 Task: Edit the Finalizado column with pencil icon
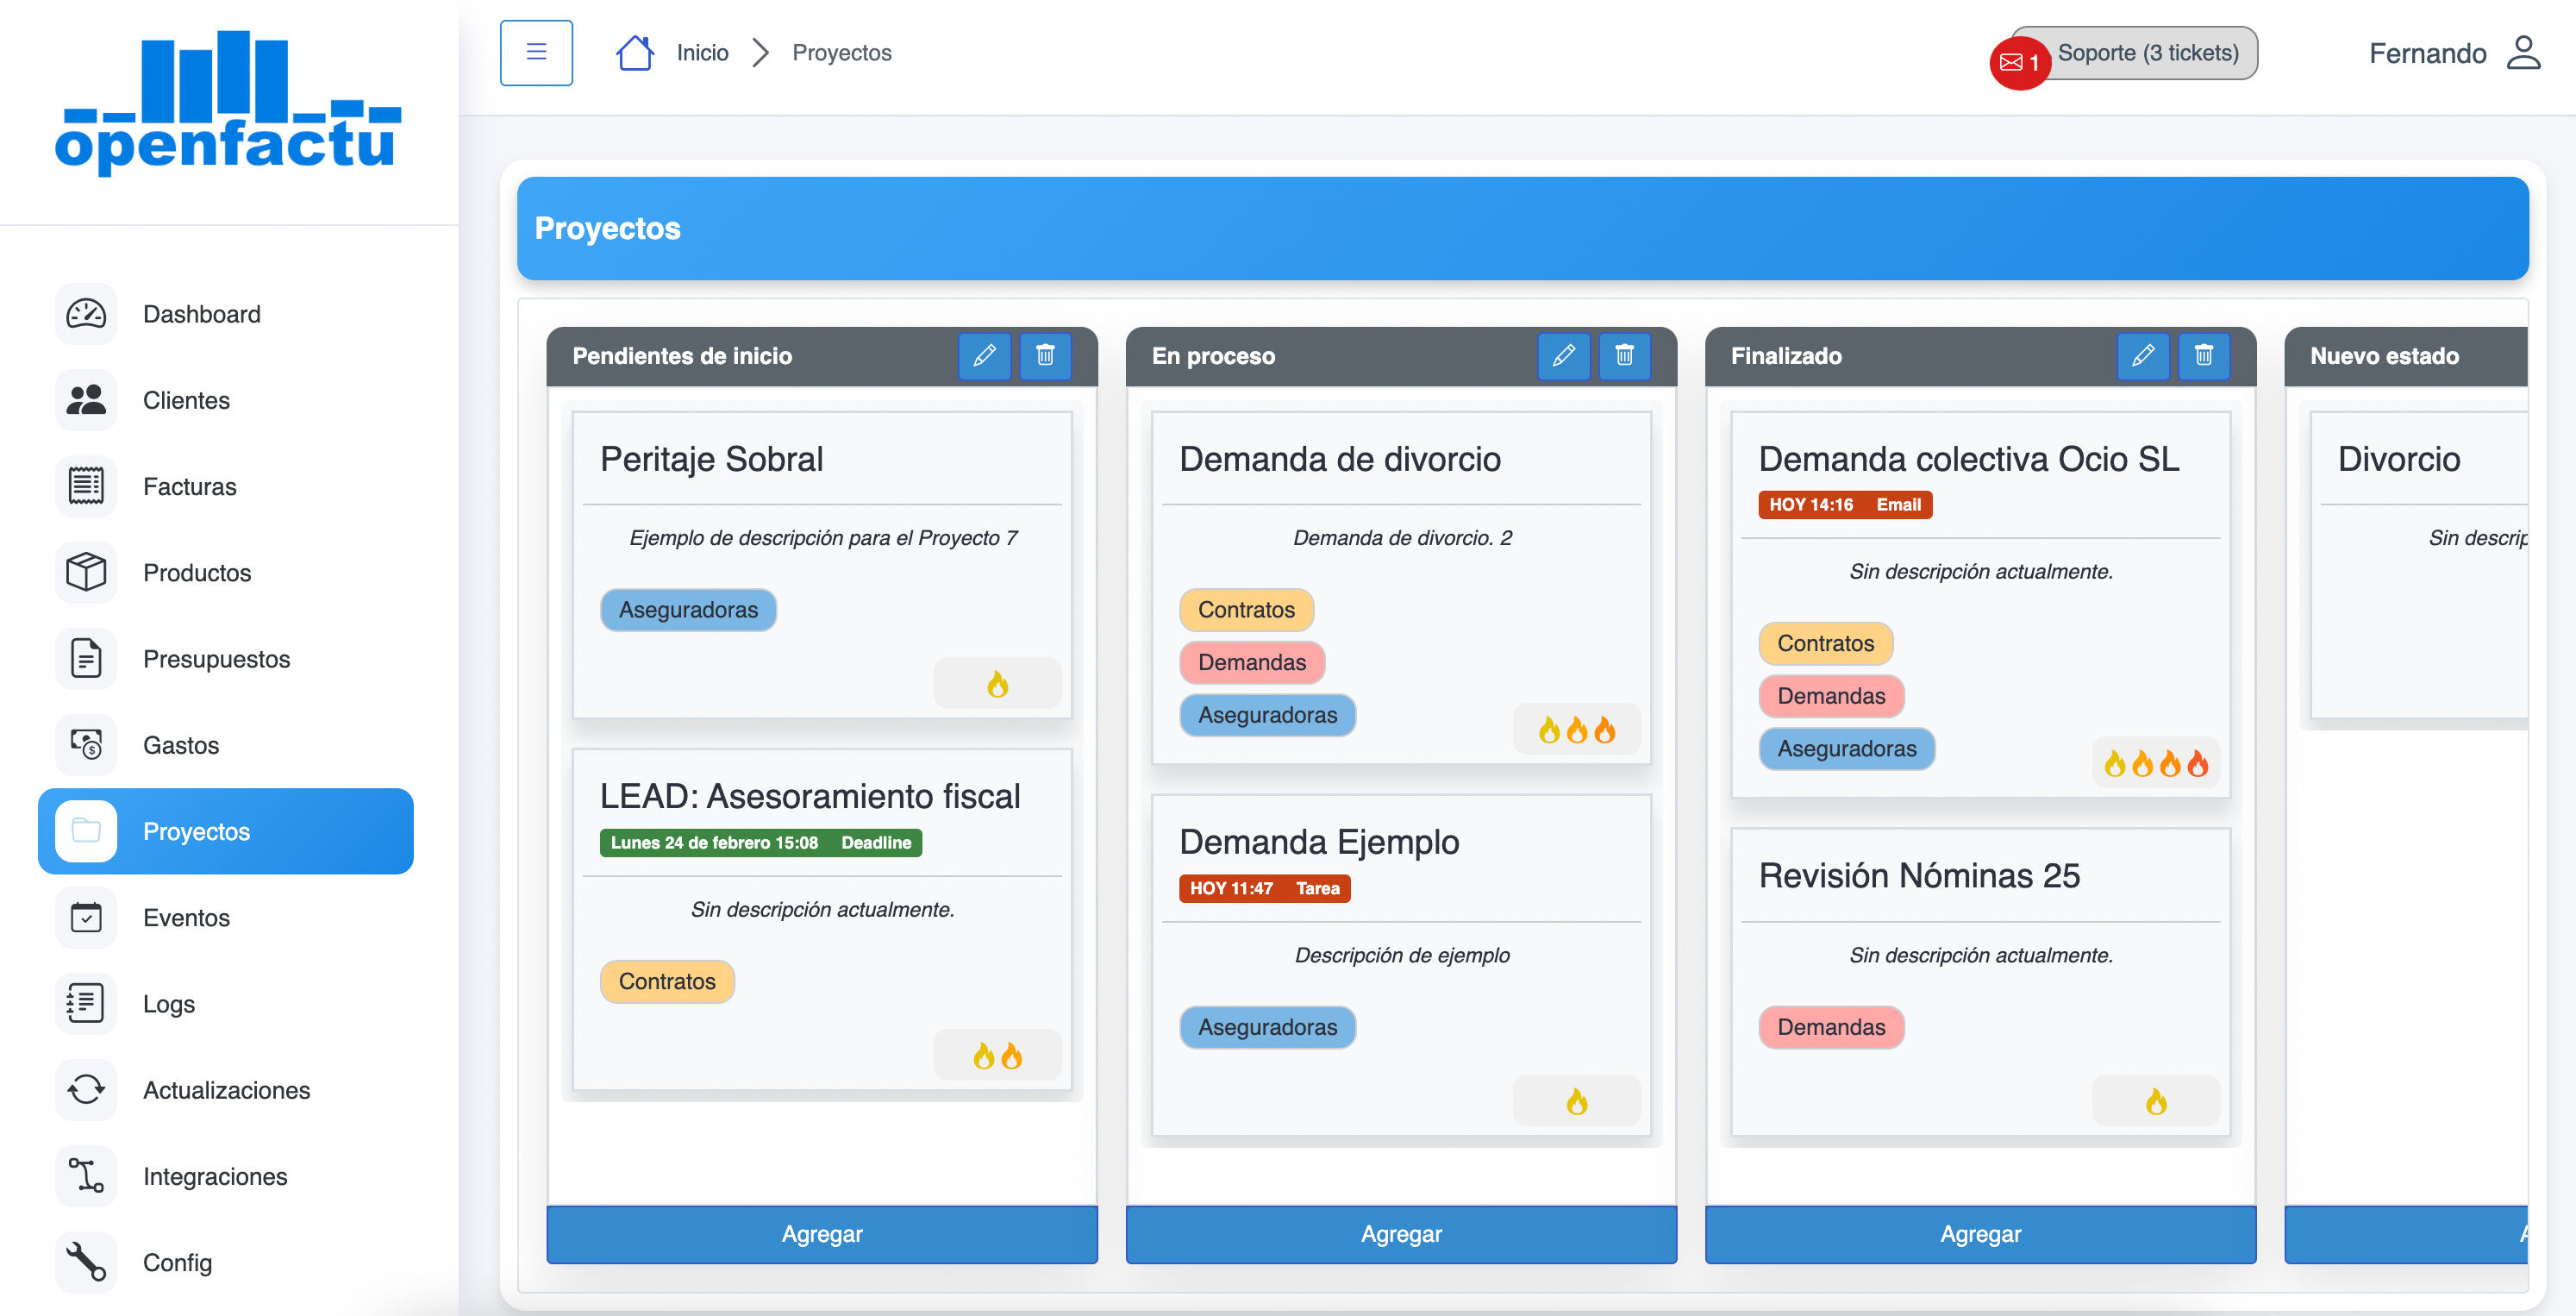2142,355
